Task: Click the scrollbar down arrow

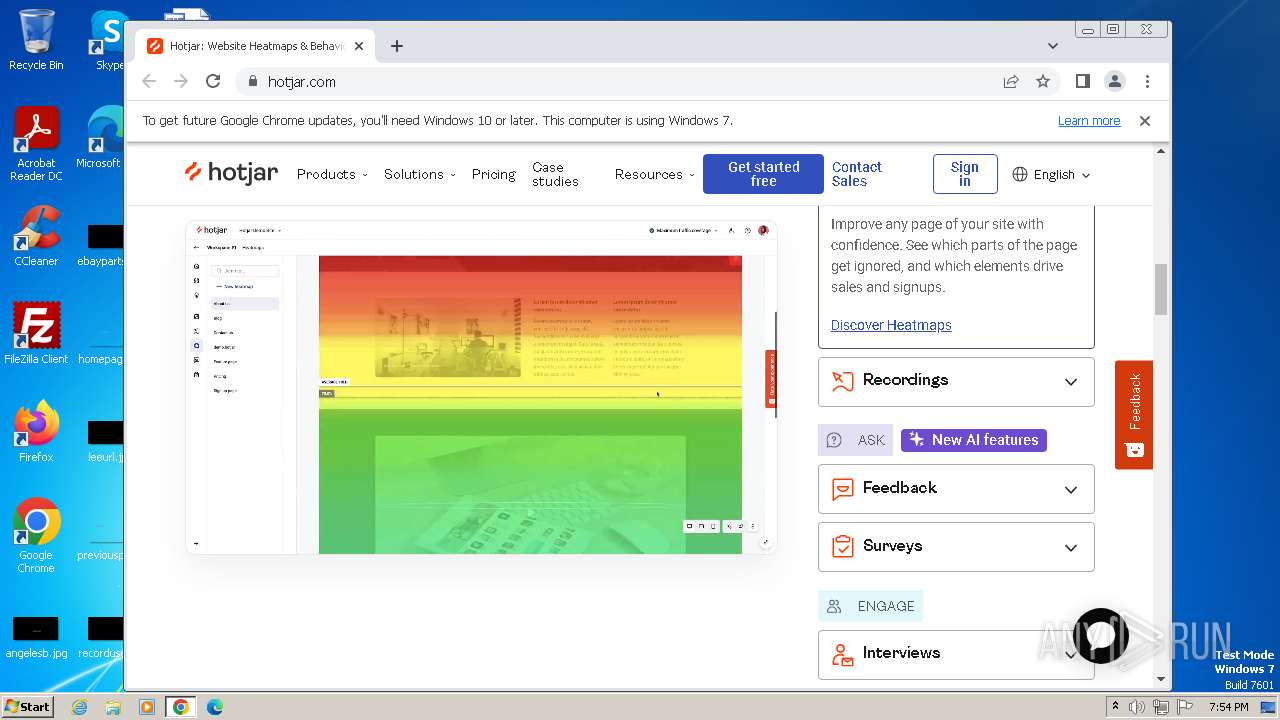Action: click(x=1161, y=679)
